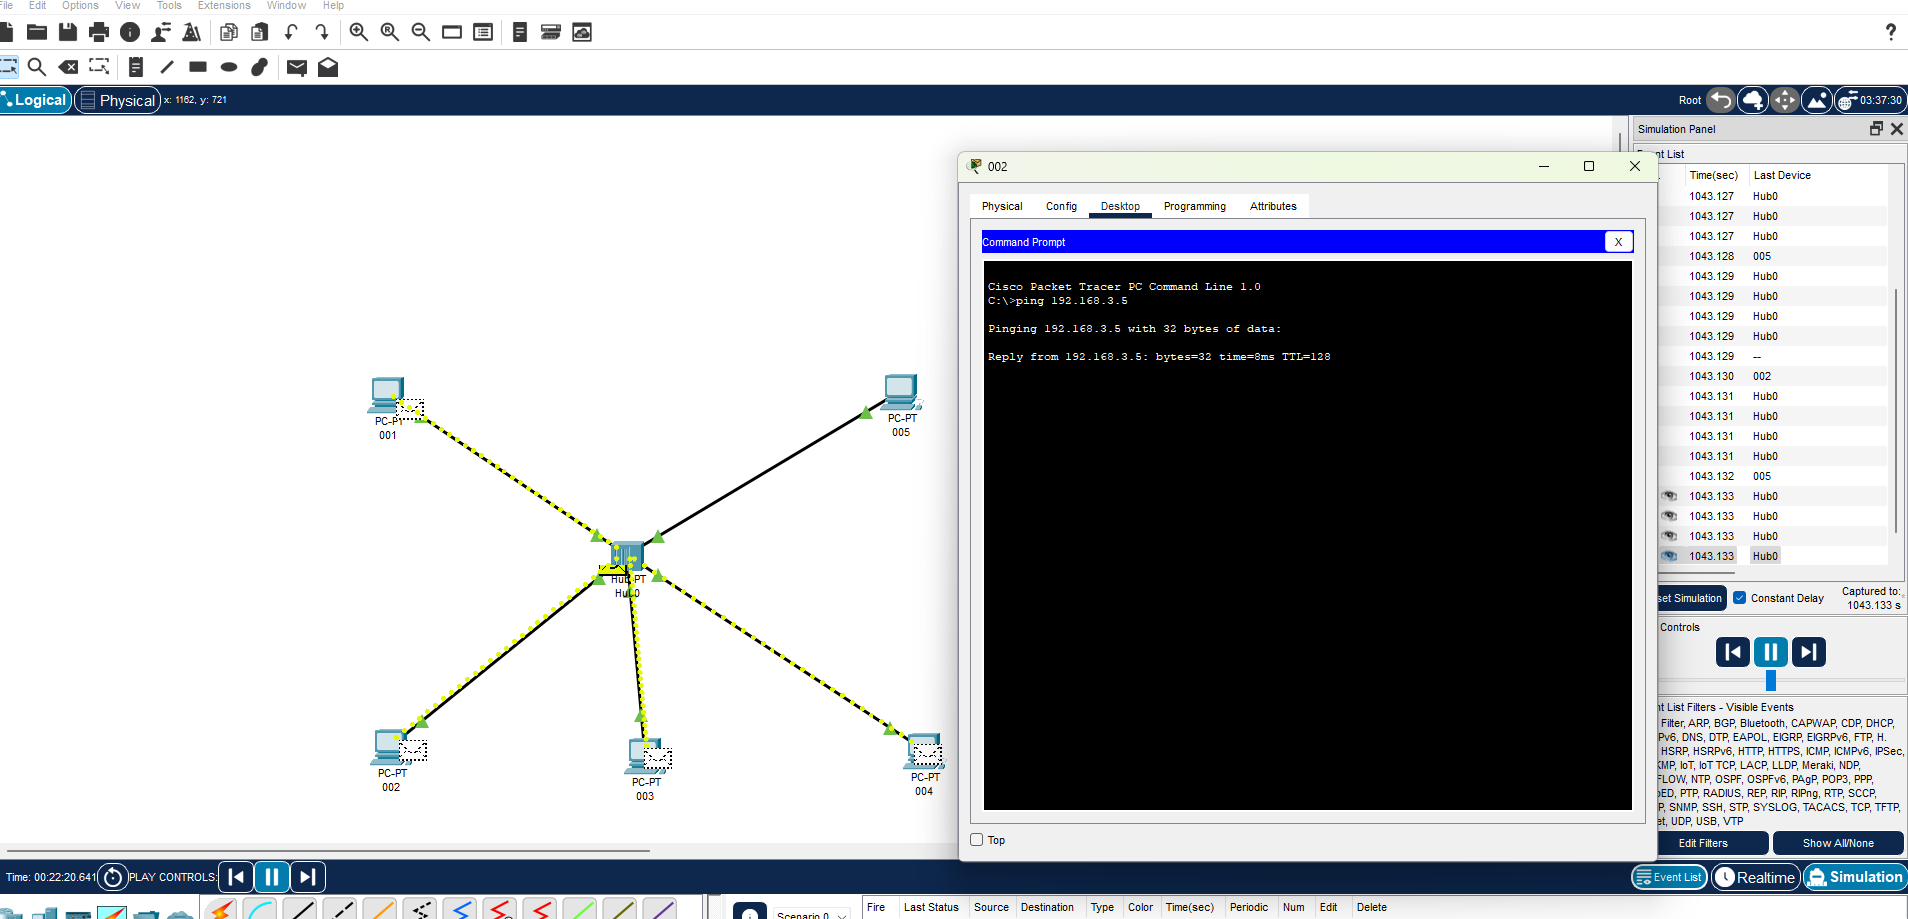Viewport: 1908px width, 919px height.
Task: Open the Extensions menu
Action: pyautogui.click(x=224, y=5)
